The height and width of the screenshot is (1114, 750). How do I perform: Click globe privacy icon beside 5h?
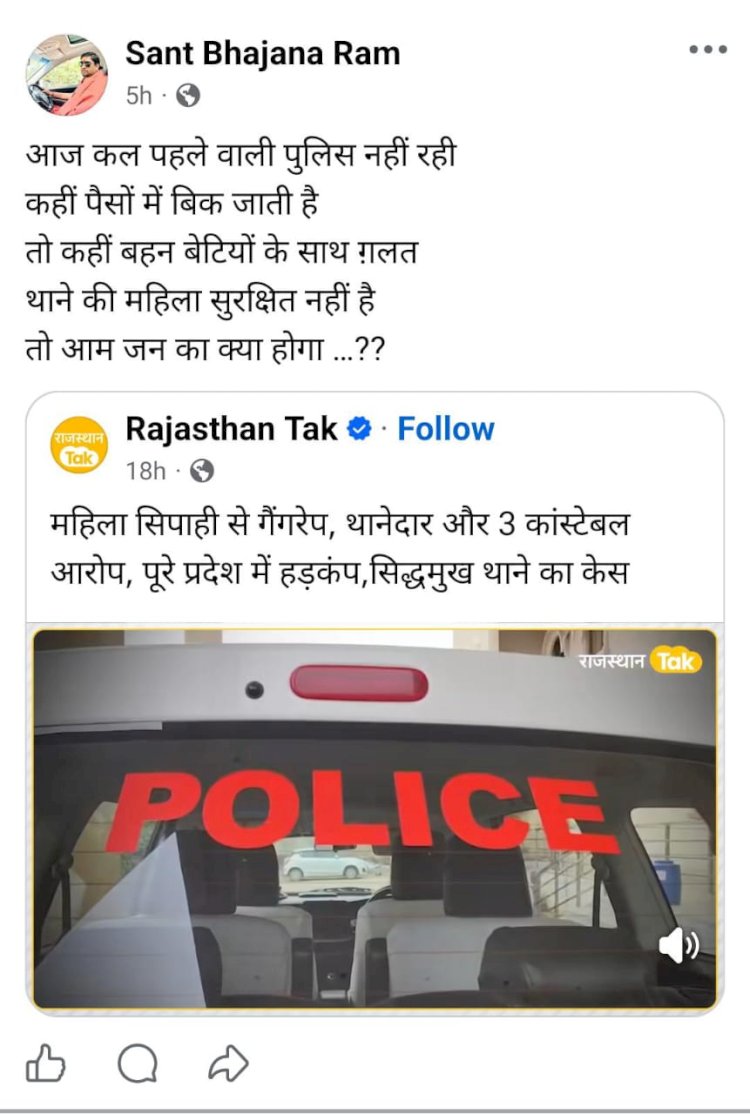coord(188,95)
